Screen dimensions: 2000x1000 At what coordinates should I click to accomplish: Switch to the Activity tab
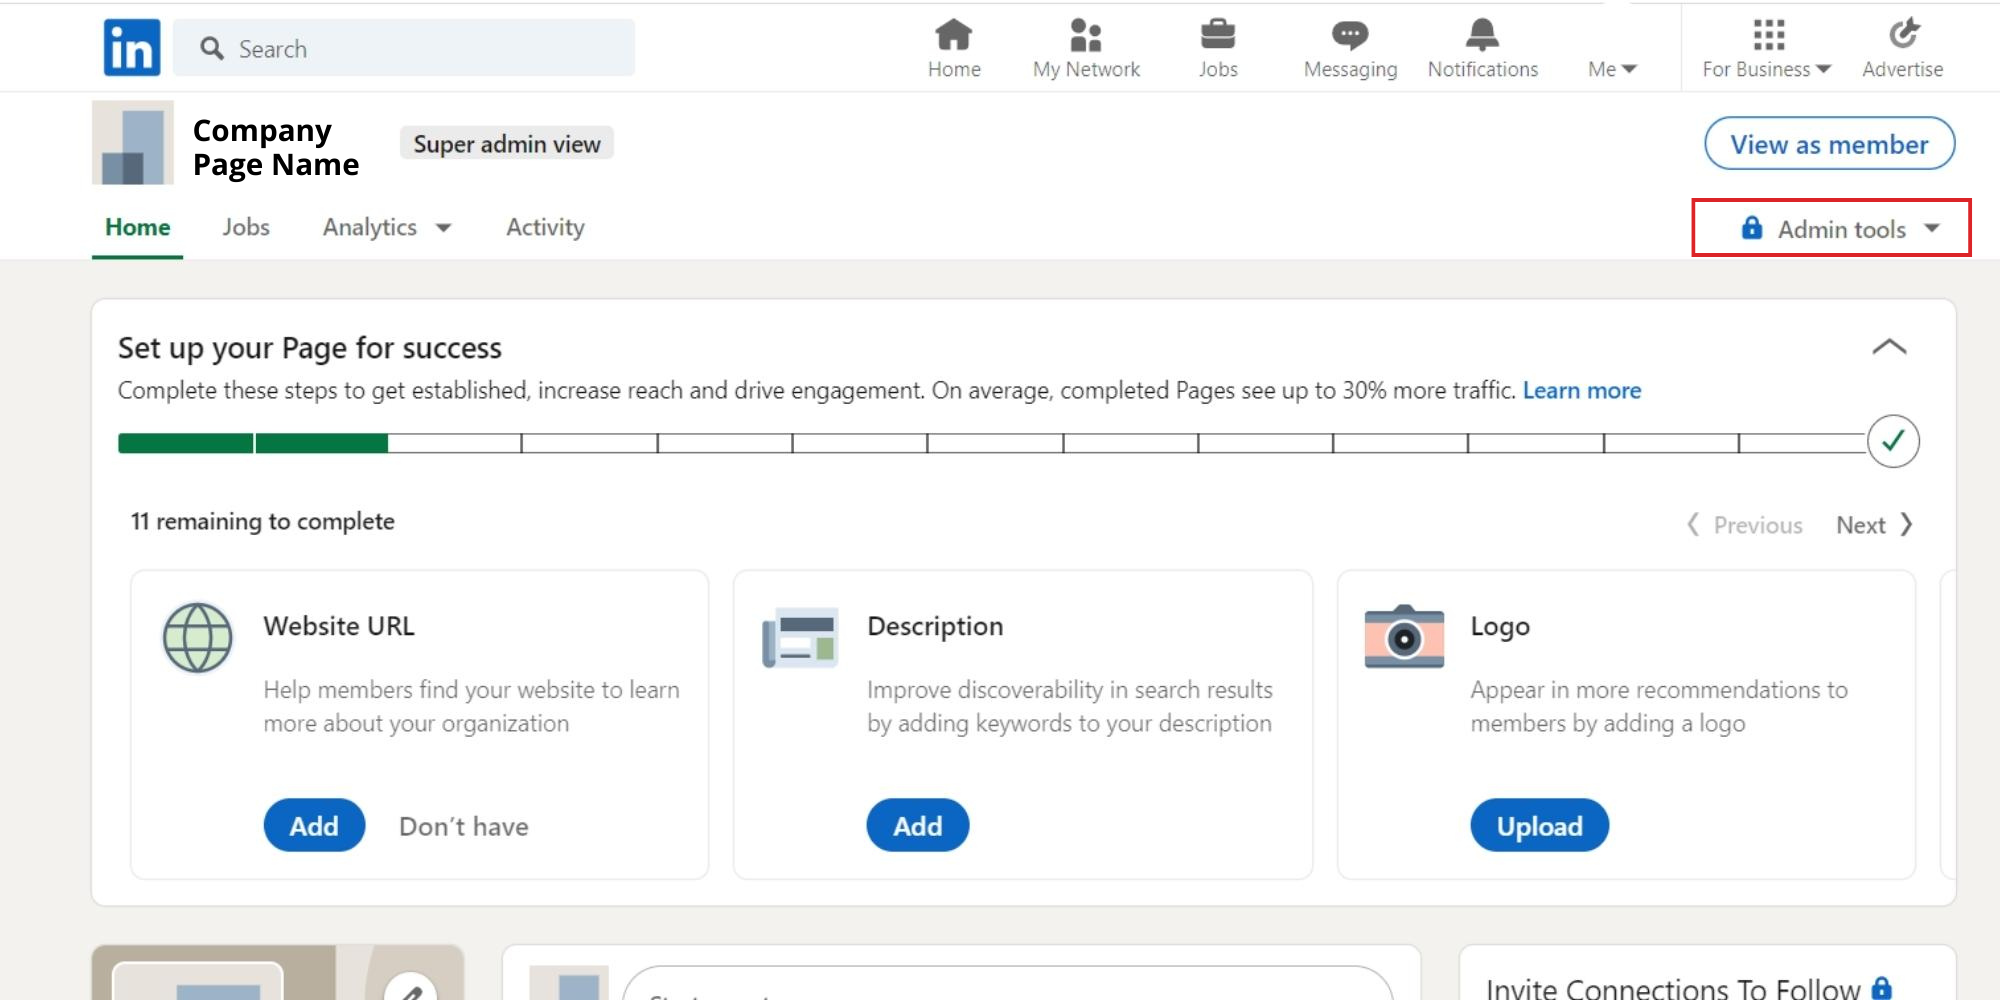[x=545, y=227]
